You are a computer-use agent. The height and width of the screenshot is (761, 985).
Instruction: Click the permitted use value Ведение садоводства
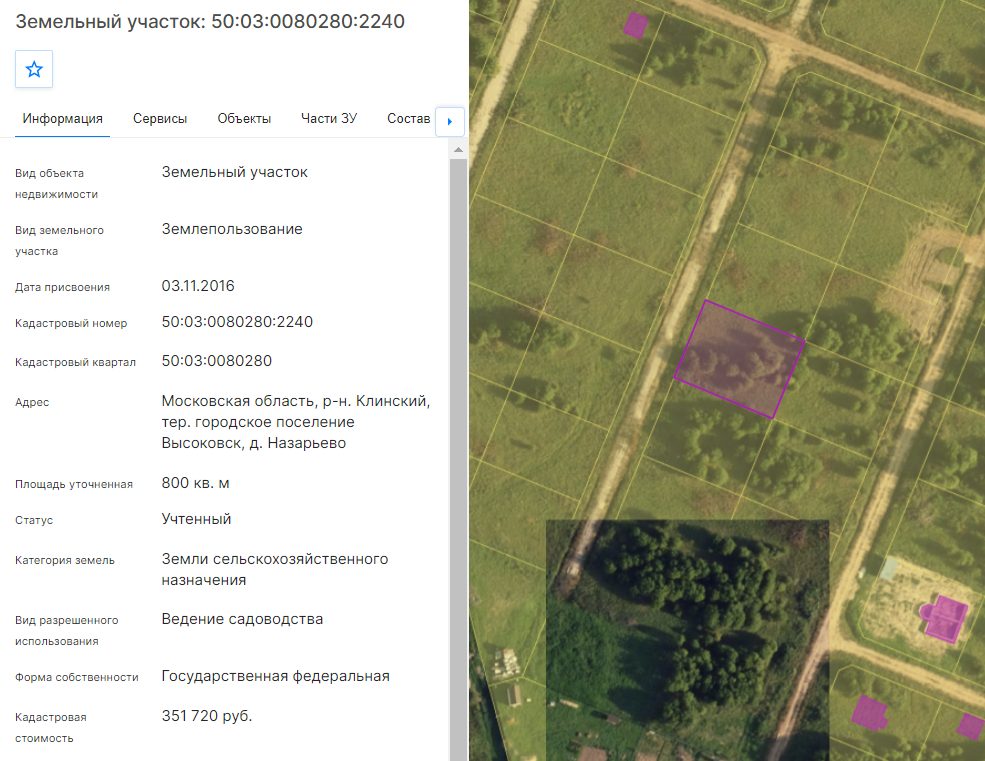pyautogui.click(x=242, y=619)
